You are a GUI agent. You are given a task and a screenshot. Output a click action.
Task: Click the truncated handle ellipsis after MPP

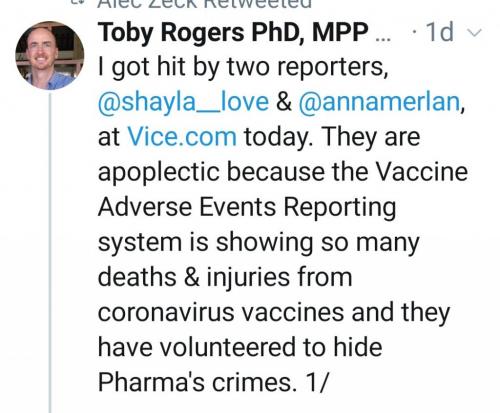coord(382,39)
